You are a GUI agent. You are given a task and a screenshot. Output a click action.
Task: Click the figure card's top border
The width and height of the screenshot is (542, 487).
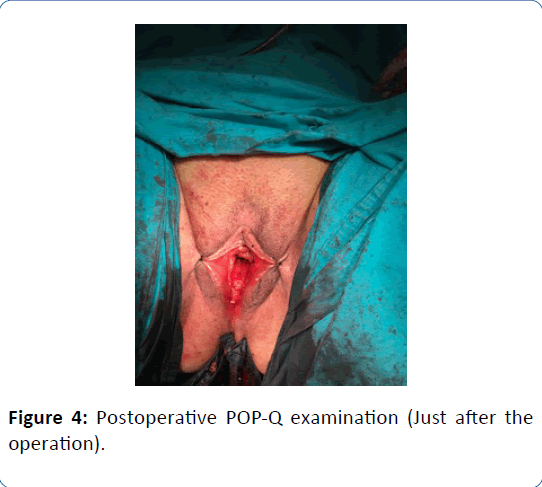coord(271,1)
